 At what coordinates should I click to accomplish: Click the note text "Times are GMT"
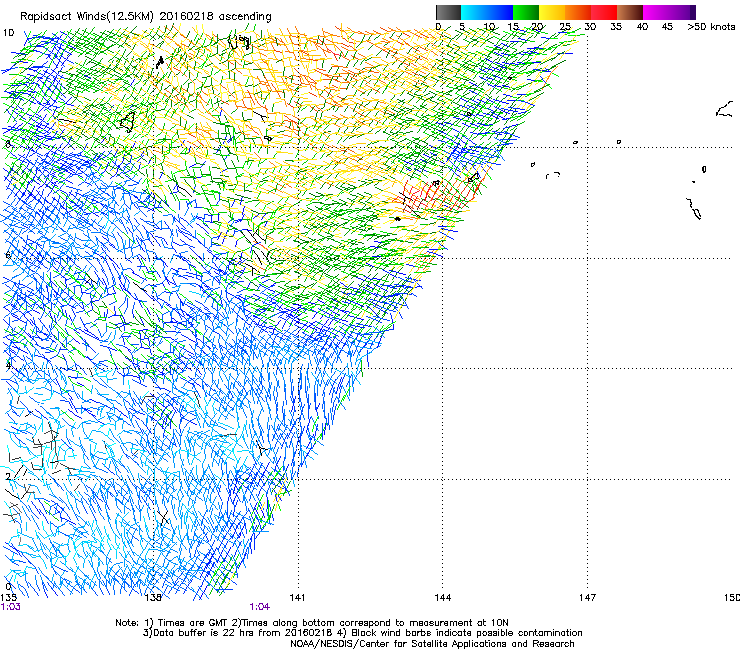[192, 623]
